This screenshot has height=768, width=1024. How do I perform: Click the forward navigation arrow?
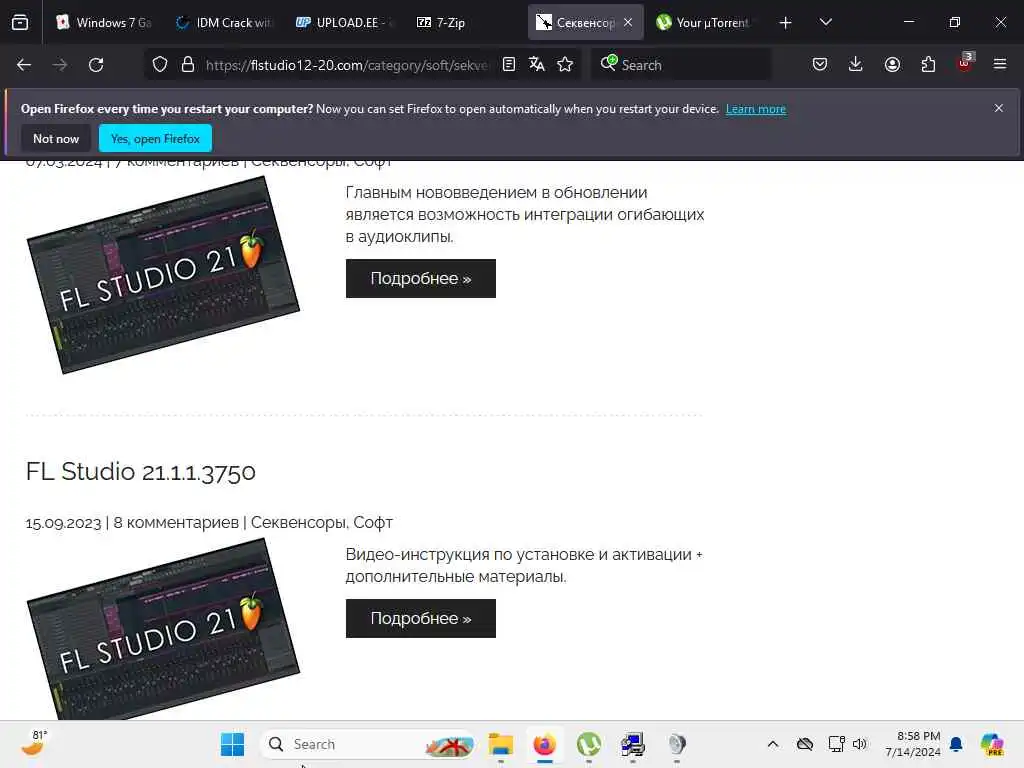tap(59, 65)
